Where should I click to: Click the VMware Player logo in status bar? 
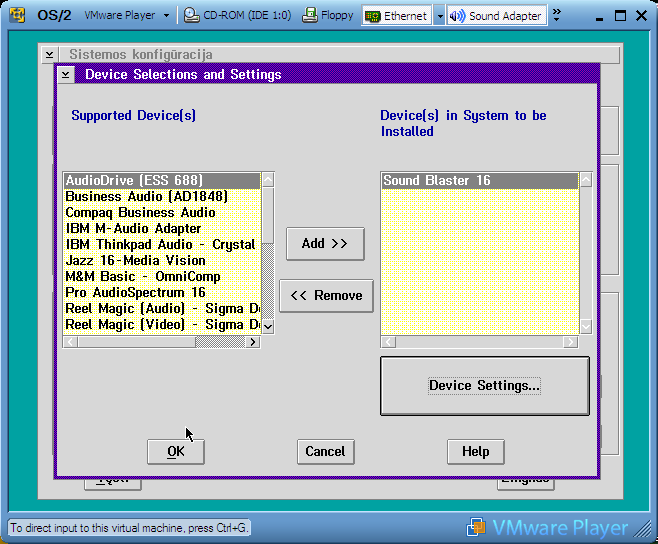[x=547, y=528]
